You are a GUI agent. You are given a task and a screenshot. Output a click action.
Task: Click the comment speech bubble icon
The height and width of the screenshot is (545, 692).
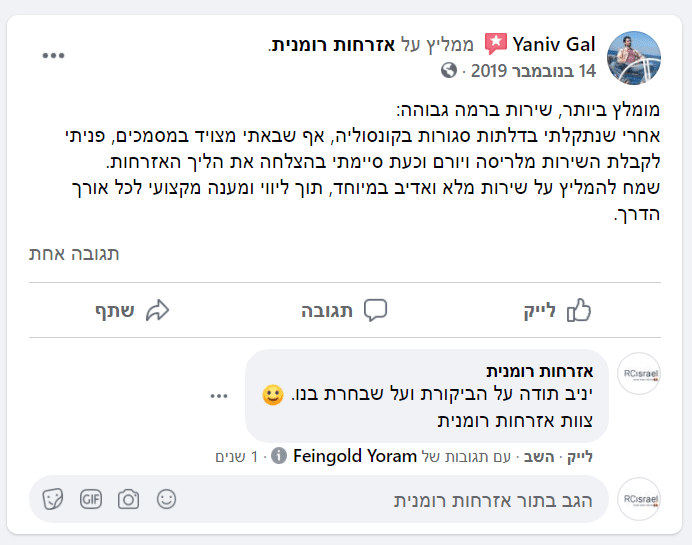pyautogui.click(x=375, y=311)
